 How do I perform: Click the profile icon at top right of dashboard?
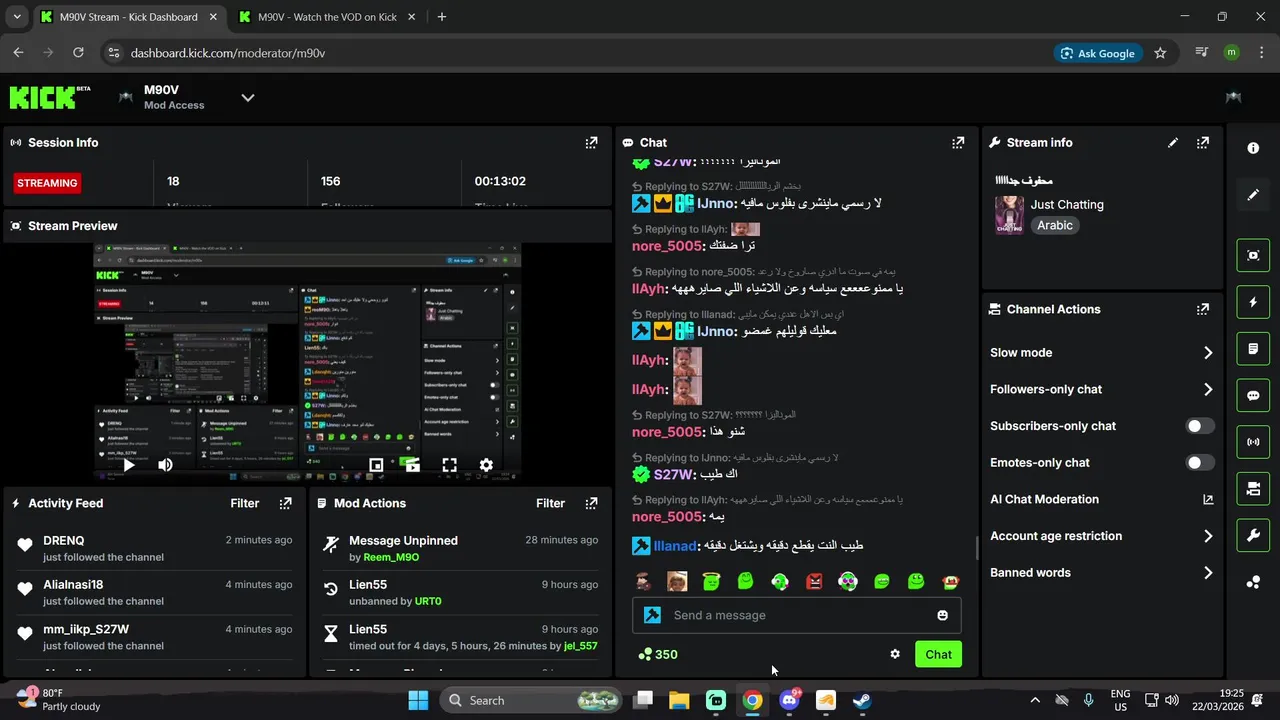click(x=1233, y=97)
